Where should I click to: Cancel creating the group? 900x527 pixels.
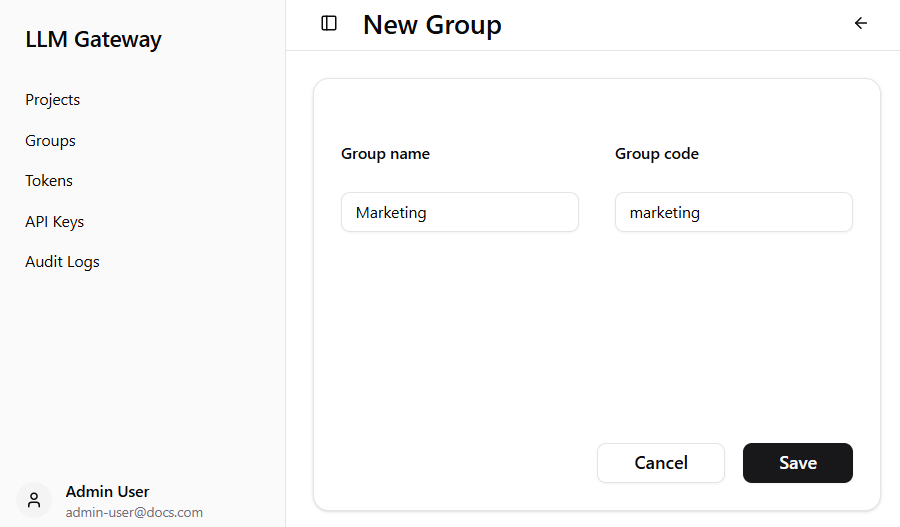[x=661, y=463]
